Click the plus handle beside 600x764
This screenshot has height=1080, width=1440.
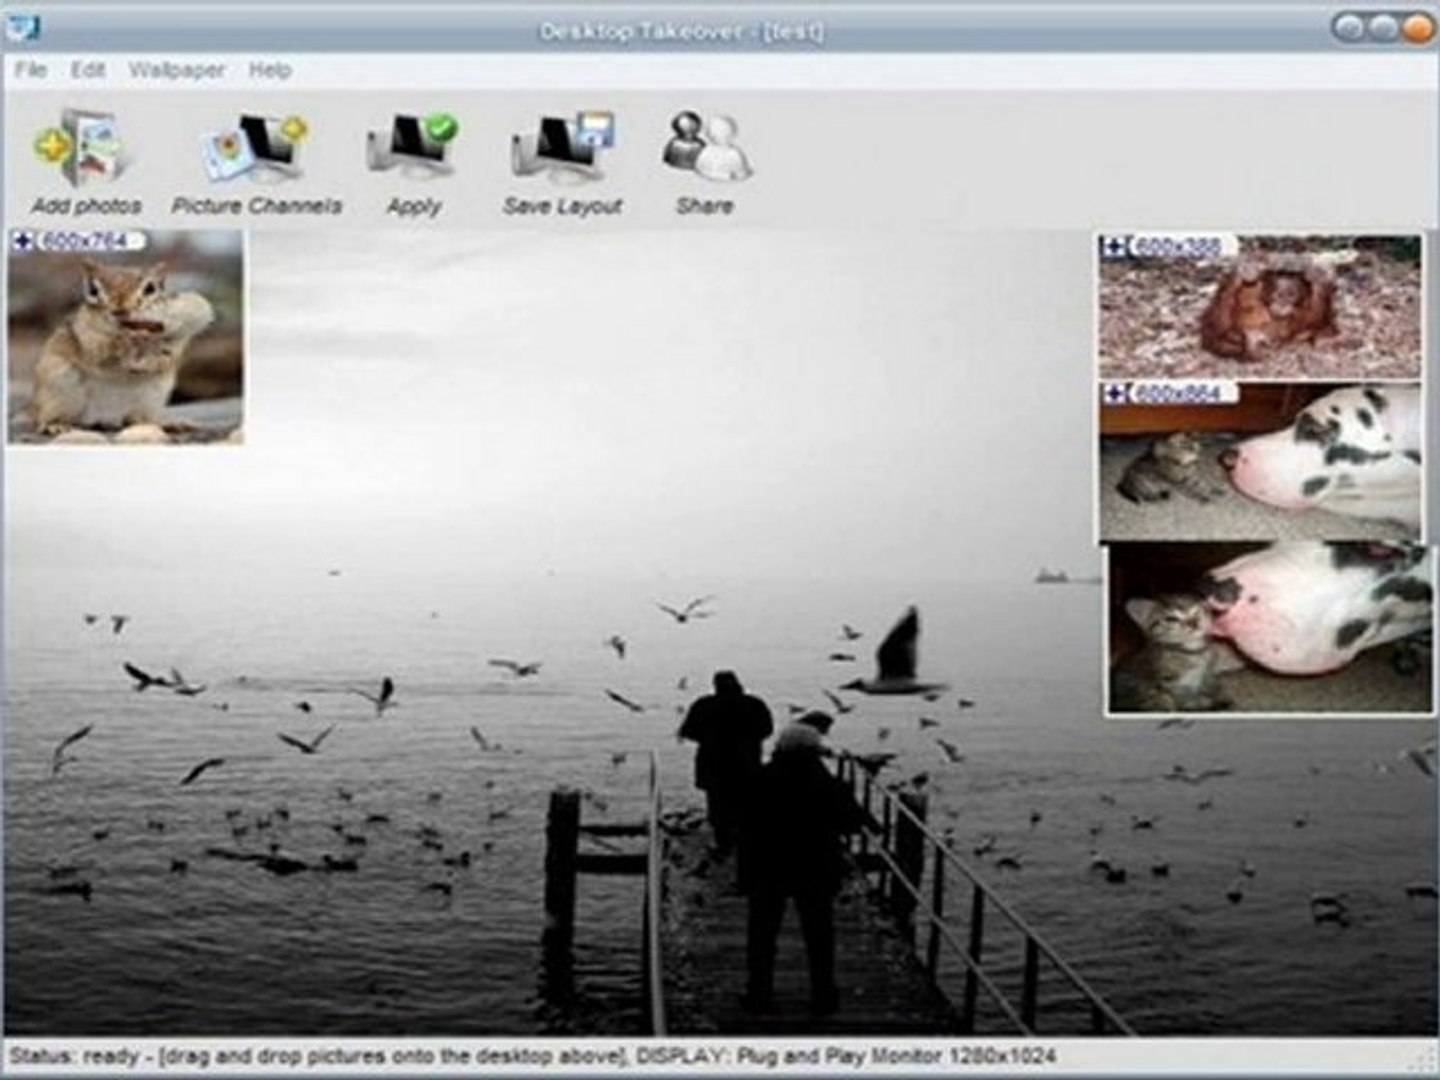22,241
